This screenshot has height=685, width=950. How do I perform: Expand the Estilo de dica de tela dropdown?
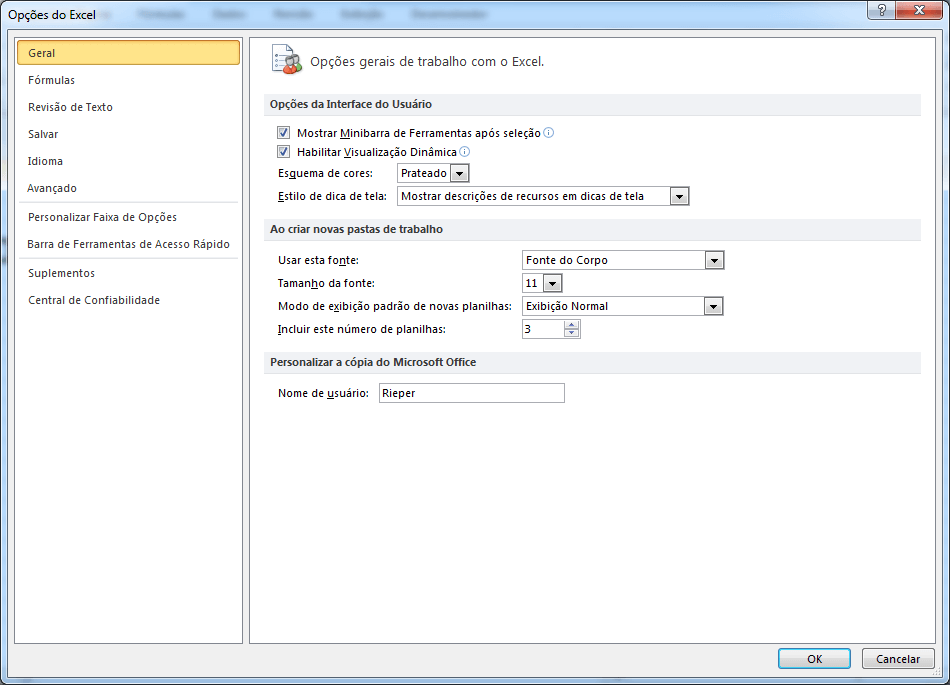[680, 196]
